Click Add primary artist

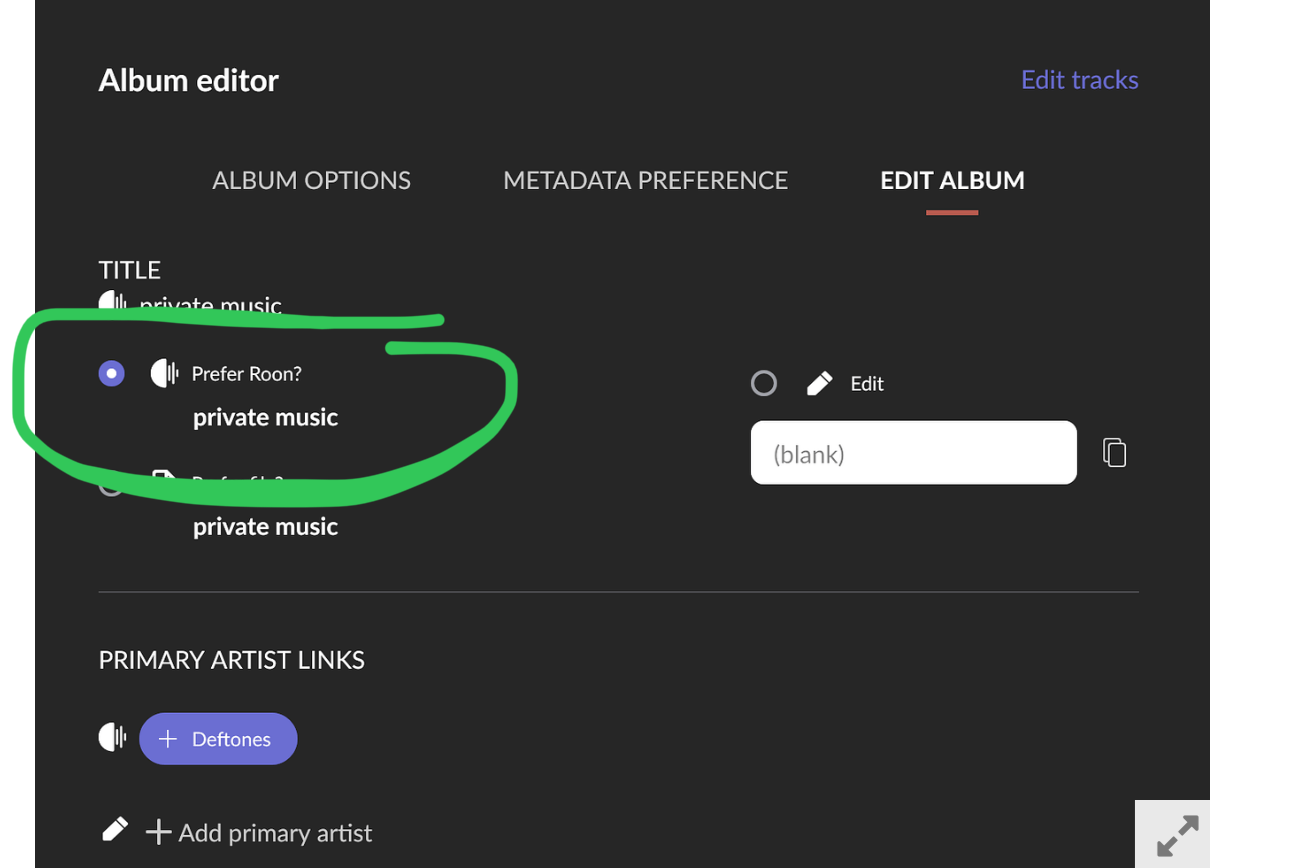coord(260,832)
